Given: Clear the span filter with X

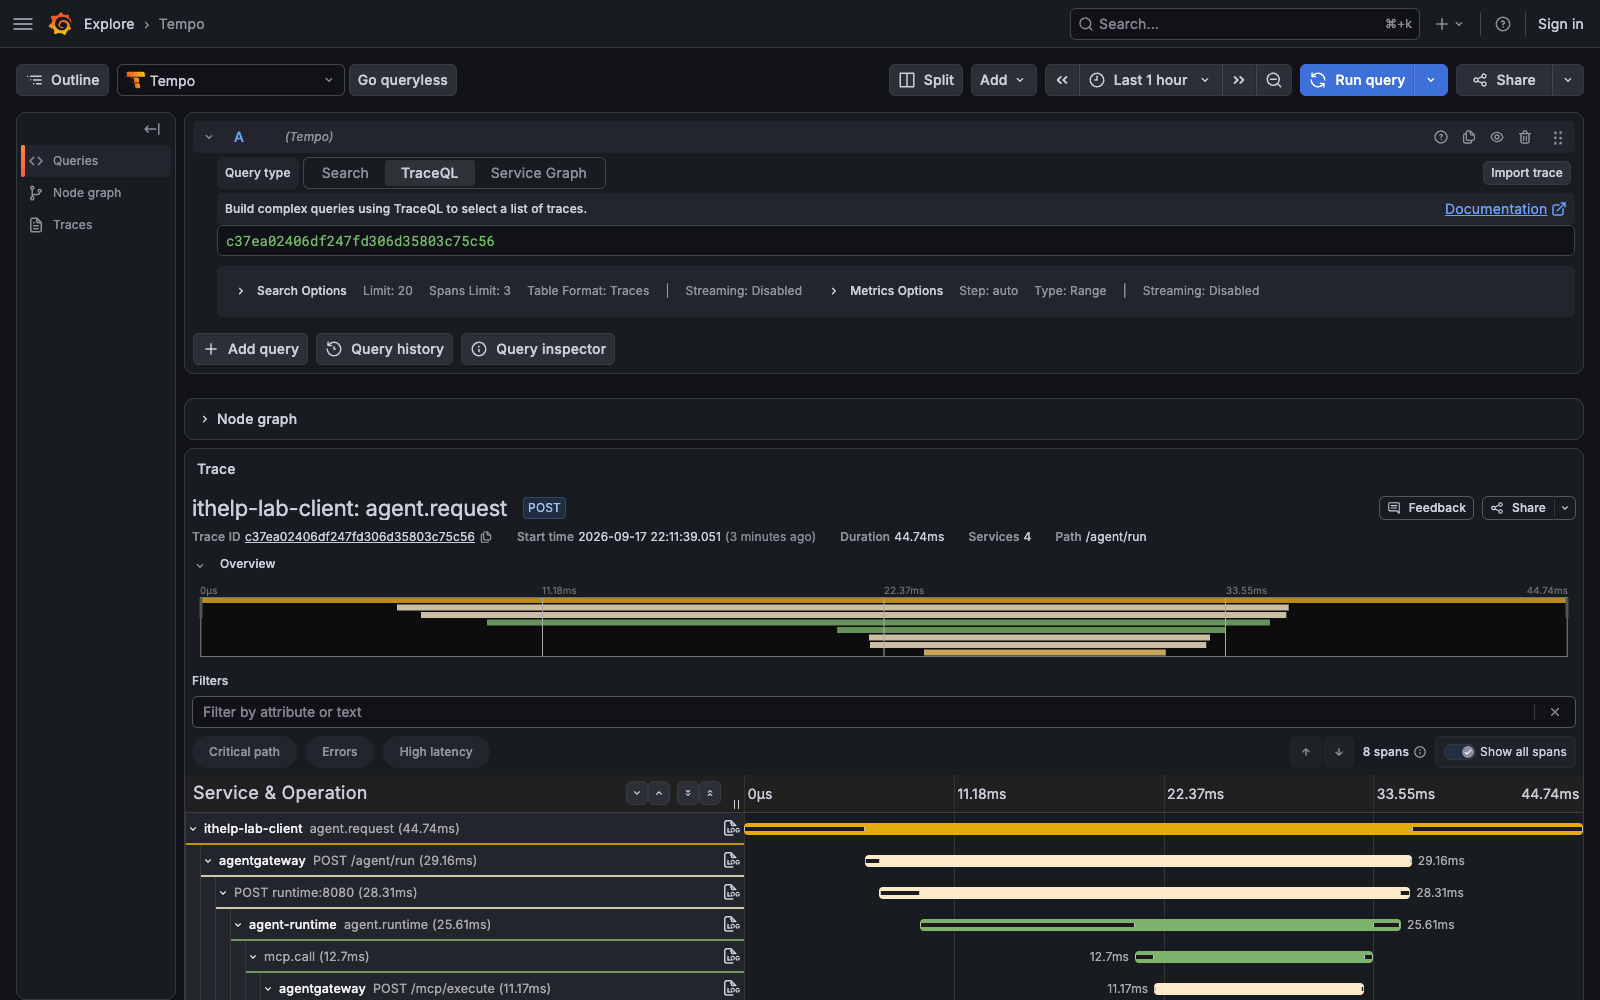Looking at the screenshot, I should pos(1555,712).
